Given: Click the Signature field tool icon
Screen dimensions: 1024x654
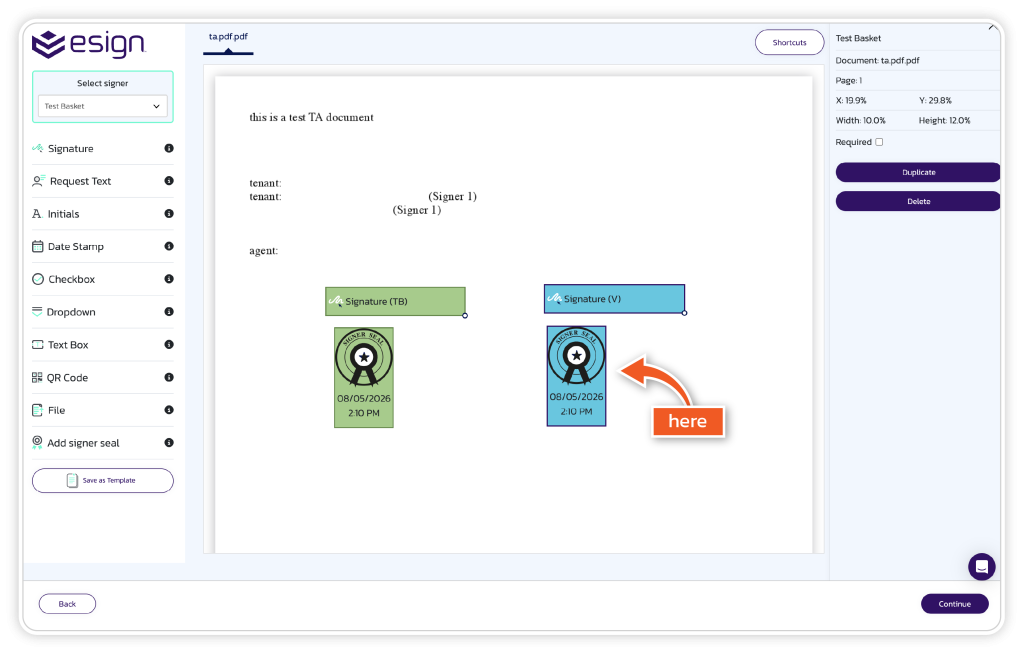Looking at the screenshot, I should coord(37,148).
